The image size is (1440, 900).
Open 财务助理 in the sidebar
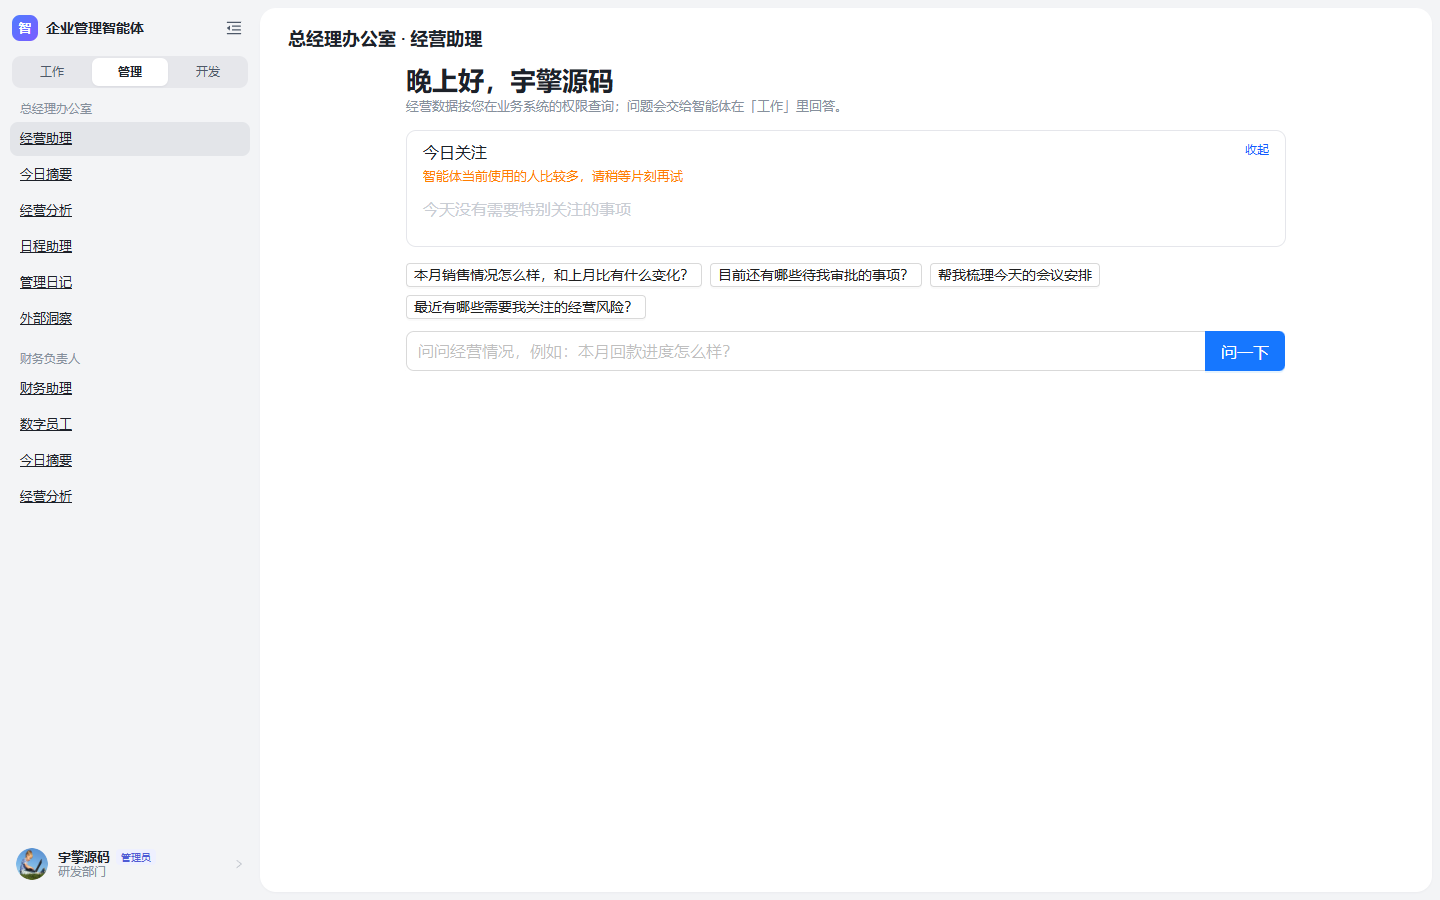(130, 389)
